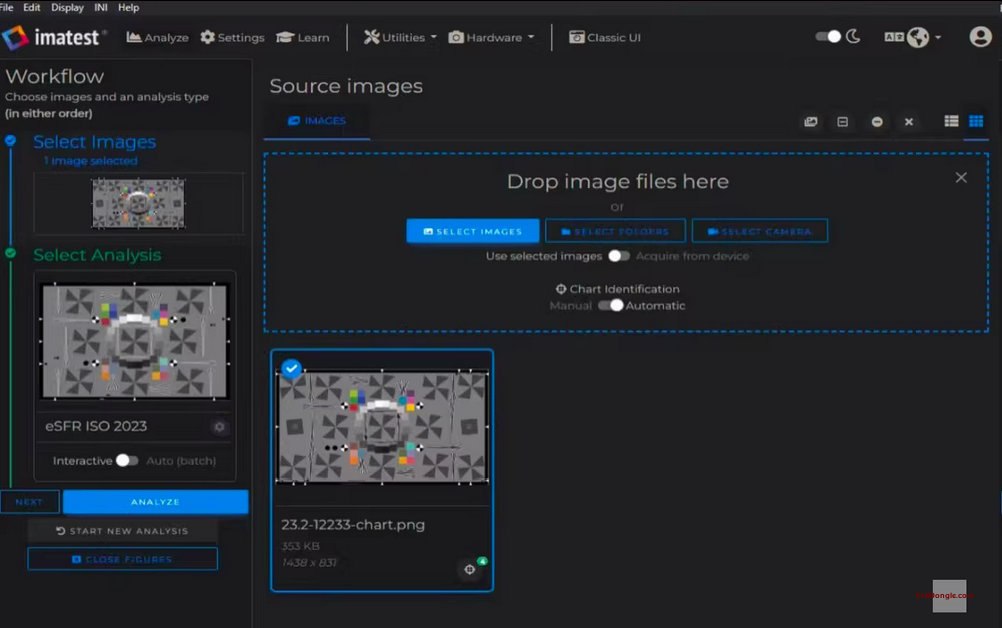Click the blue Analyze button

click(x=155, y=502)
